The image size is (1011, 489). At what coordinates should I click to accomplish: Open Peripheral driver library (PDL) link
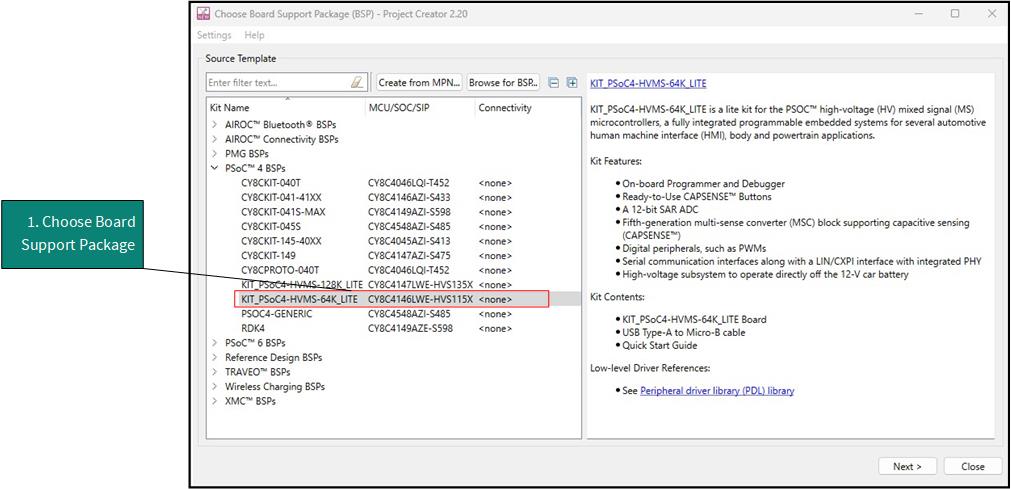[717, 391]
